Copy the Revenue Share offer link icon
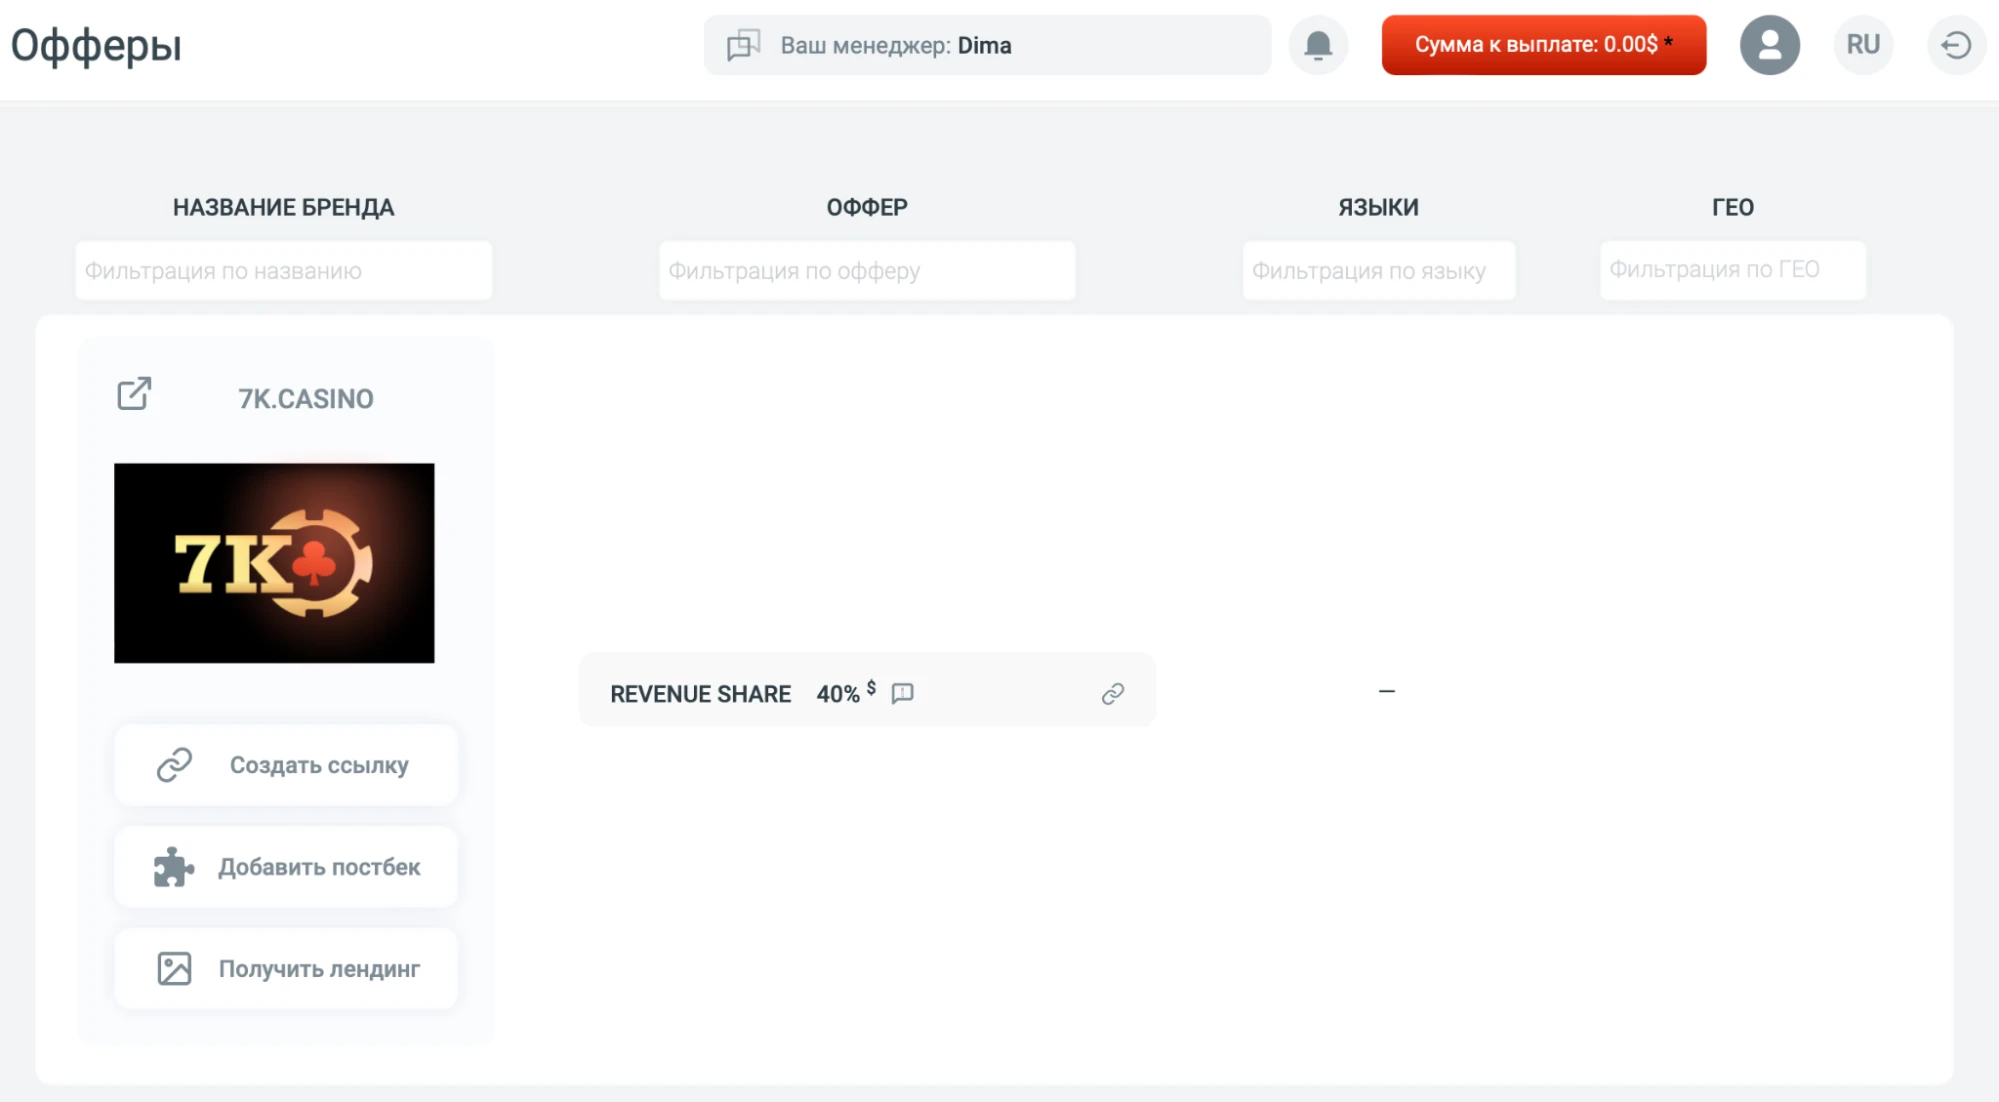1999x1102 pixels. [1113, 693]
